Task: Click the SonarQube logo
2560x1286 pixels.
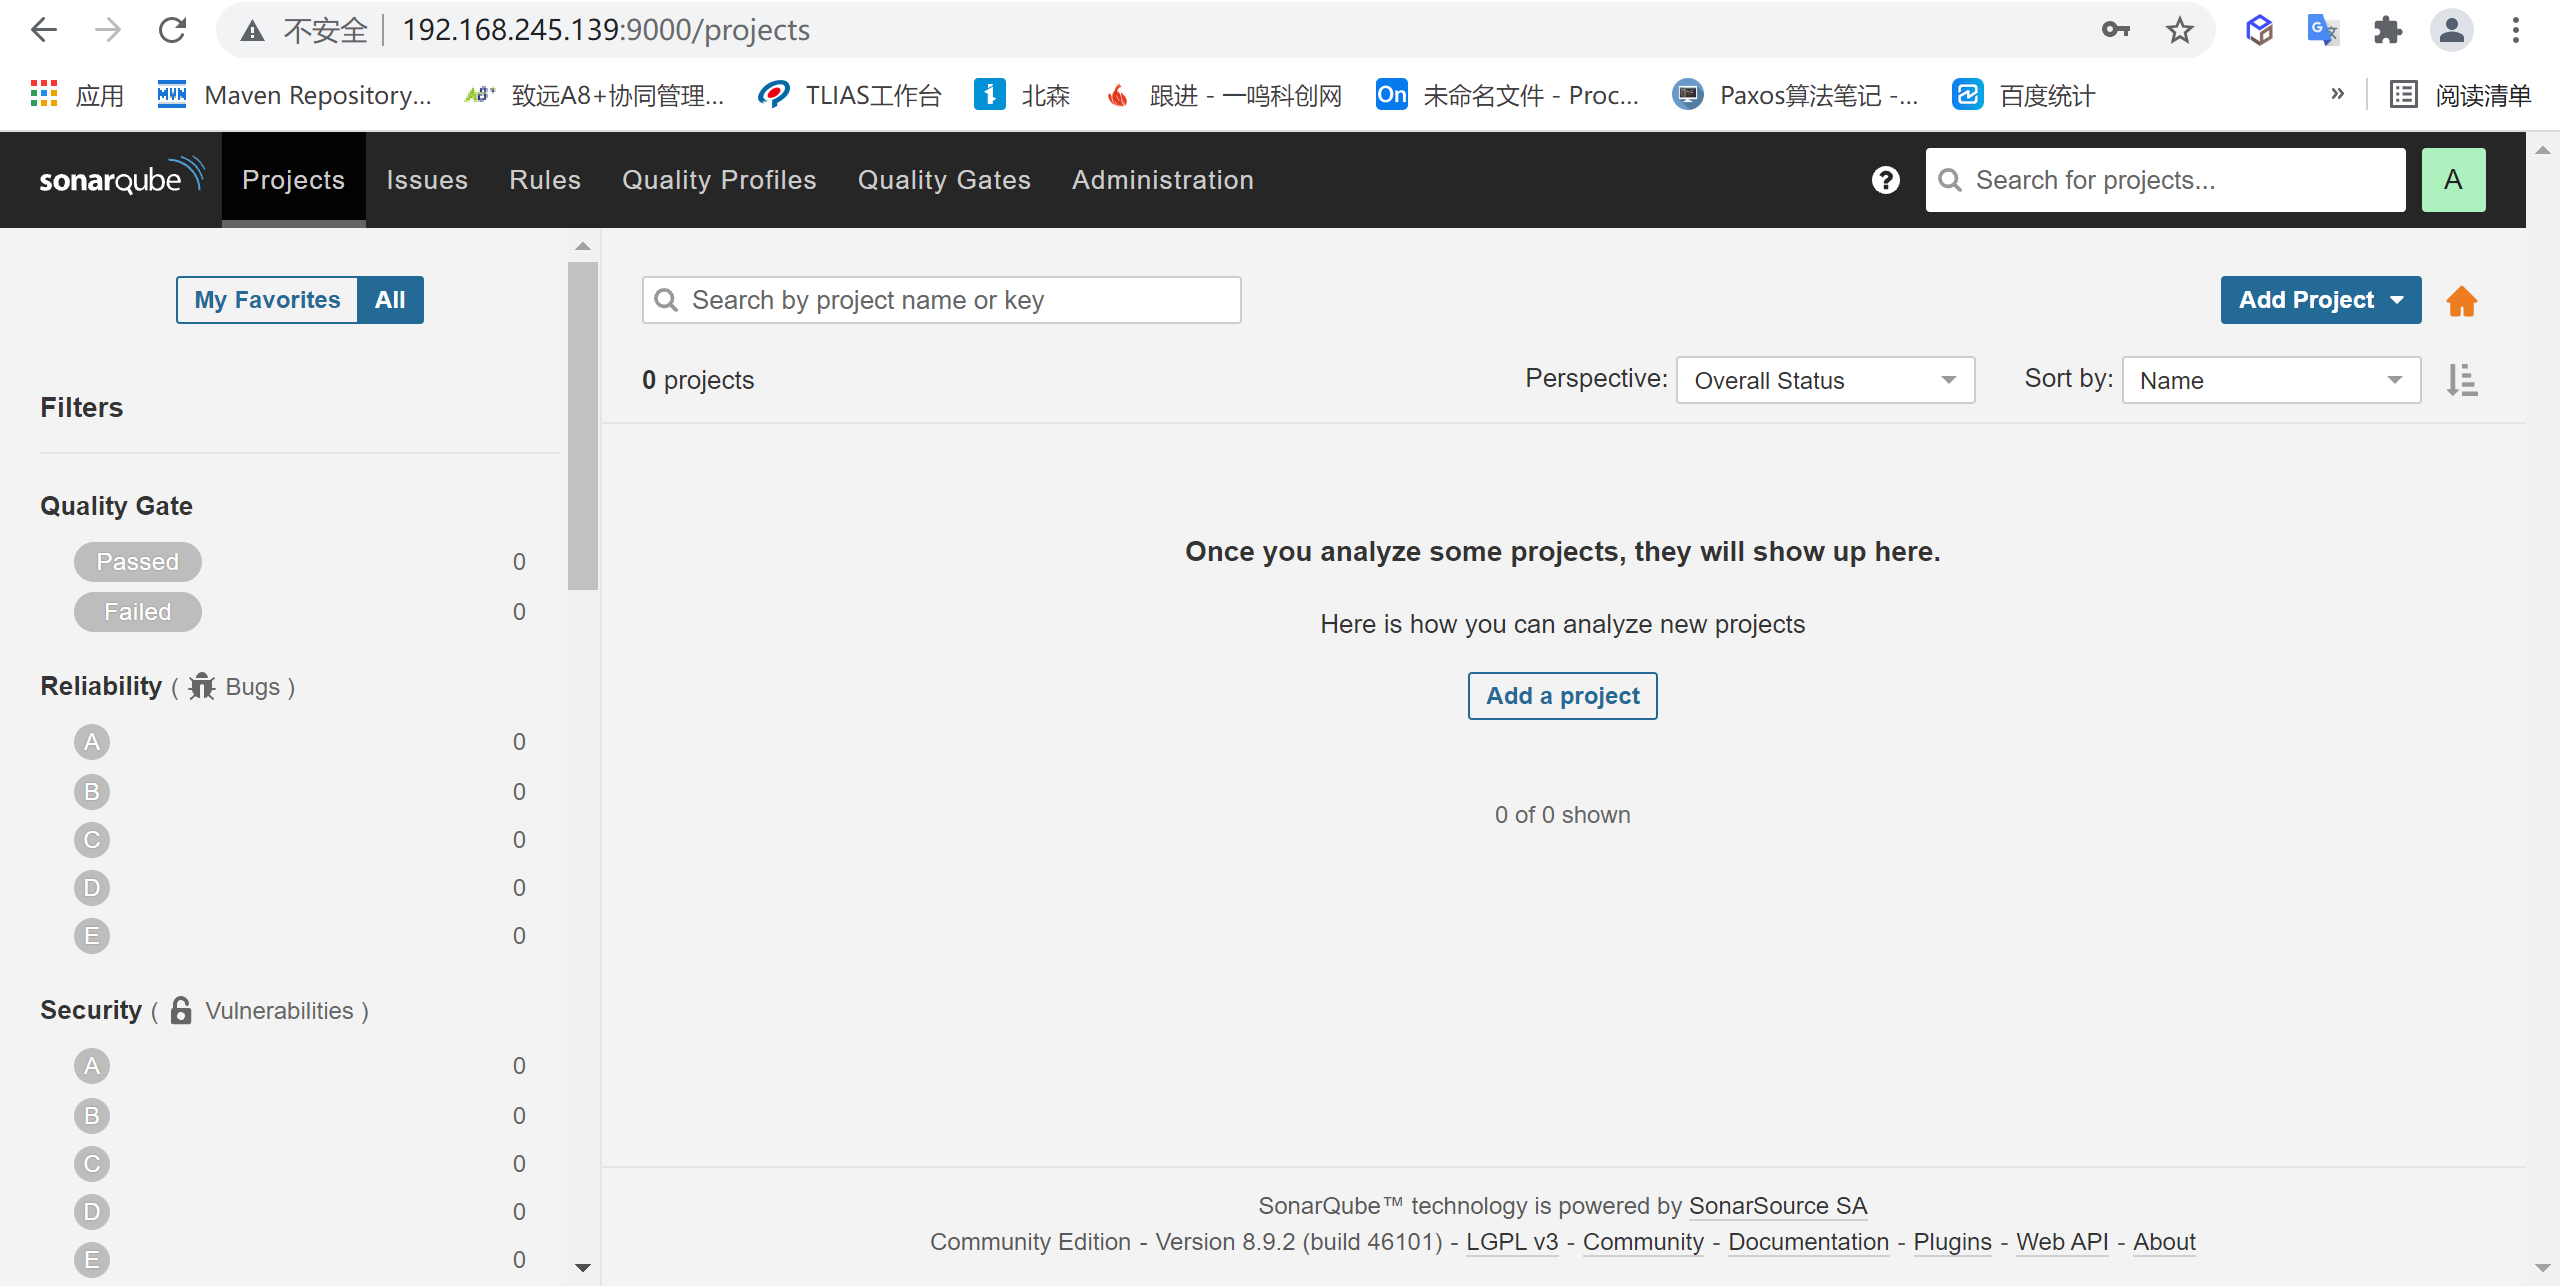Action: pyautogui.click(x=120, y=179)
